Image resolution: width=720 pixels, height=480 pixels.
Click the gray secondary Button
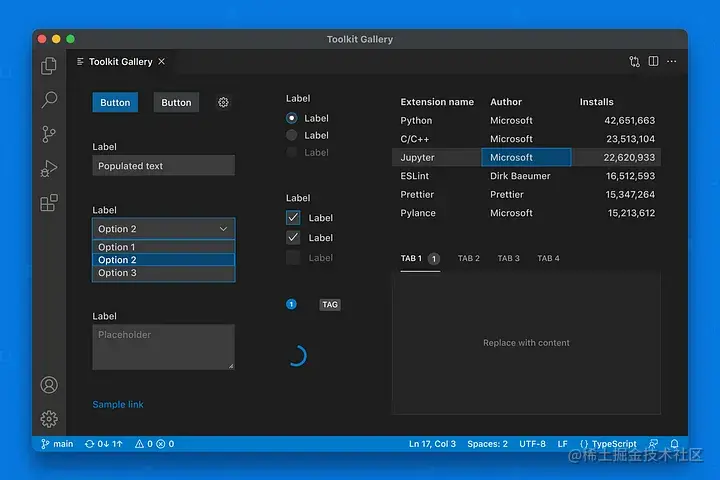click(176, 102)
